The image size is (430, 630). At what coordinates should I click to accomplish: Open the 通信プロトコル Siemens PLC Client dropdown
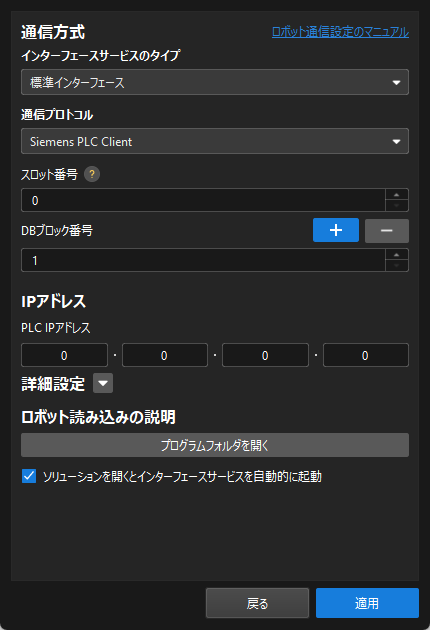pos(215,141)
